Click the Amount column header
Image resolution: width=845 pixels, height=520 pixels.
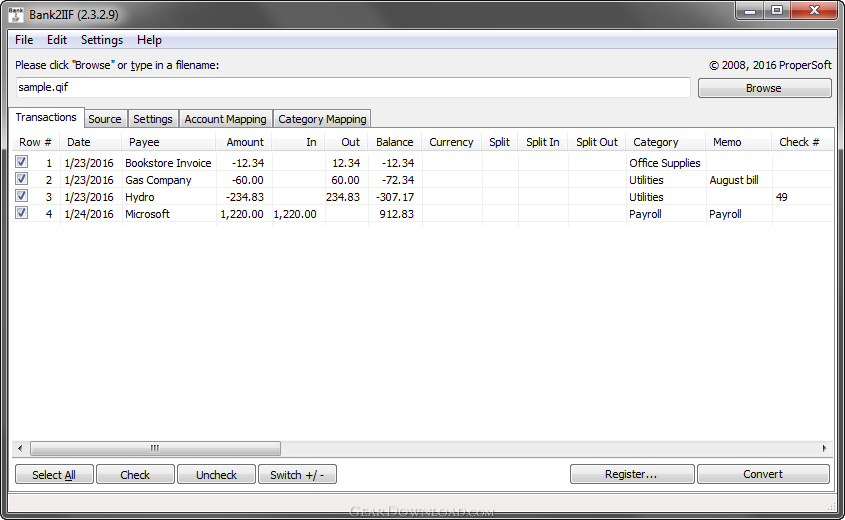click(245, 142)
